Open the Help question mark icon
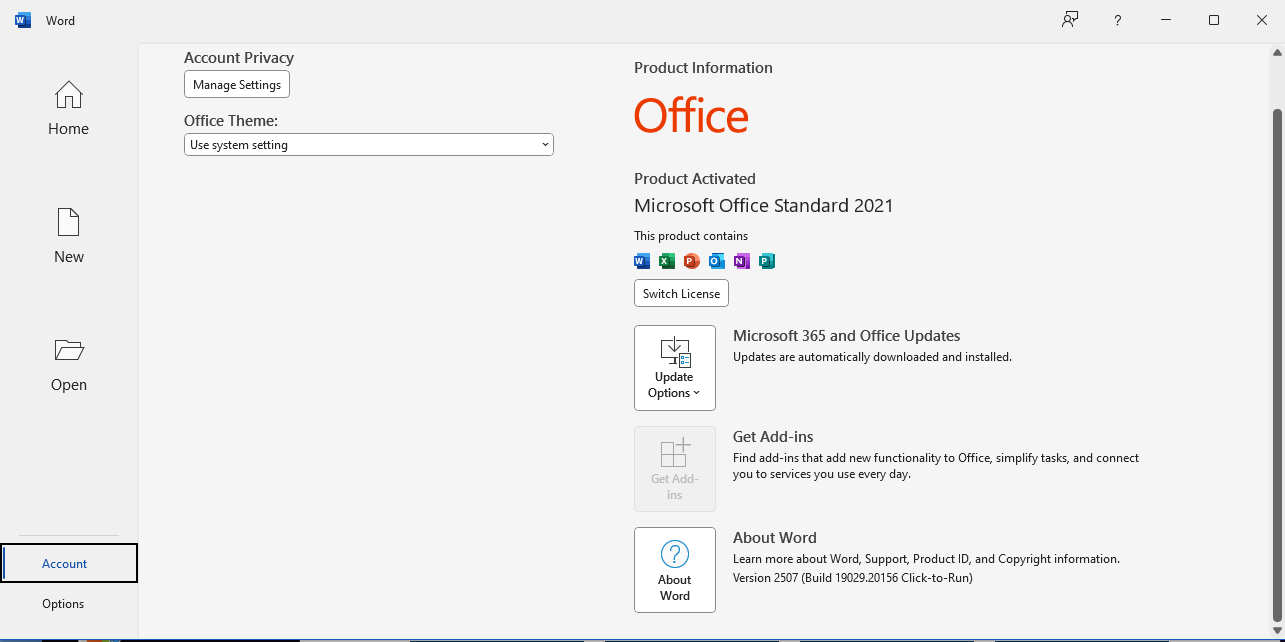1285x642 pixels. click(1118, 20)
